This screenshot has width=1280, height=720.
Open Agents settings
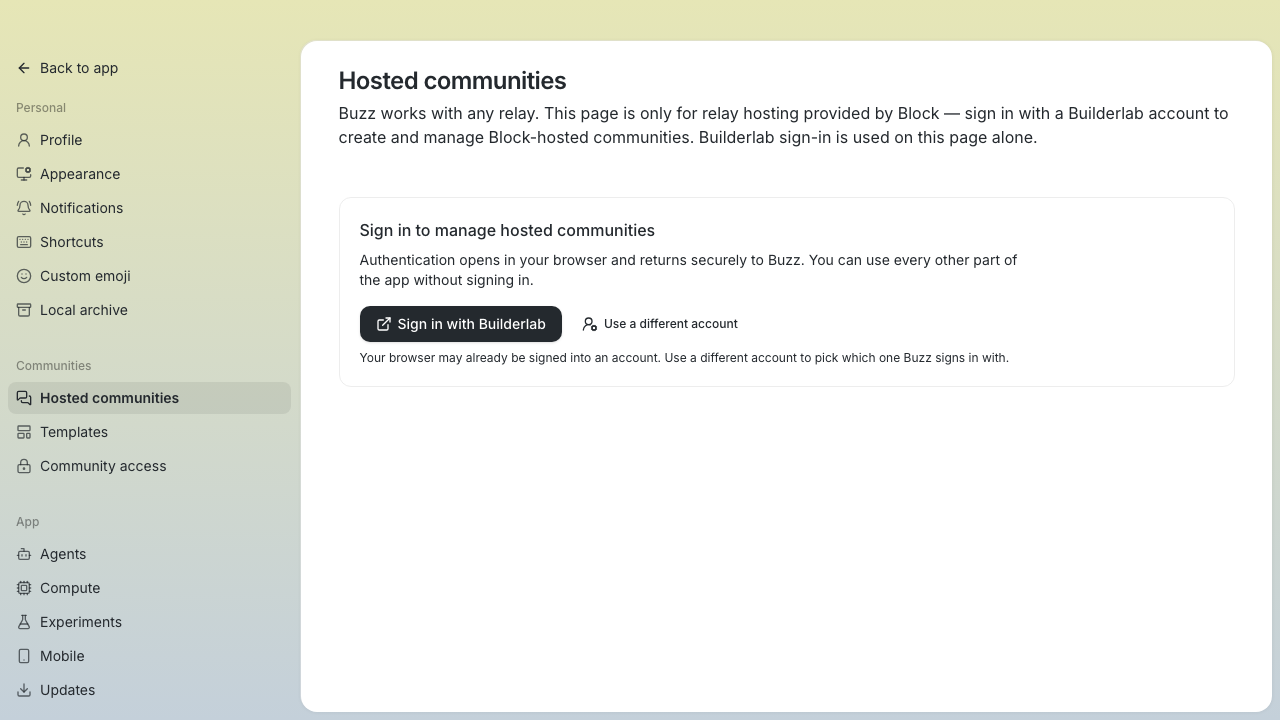[x=149, y=554]
